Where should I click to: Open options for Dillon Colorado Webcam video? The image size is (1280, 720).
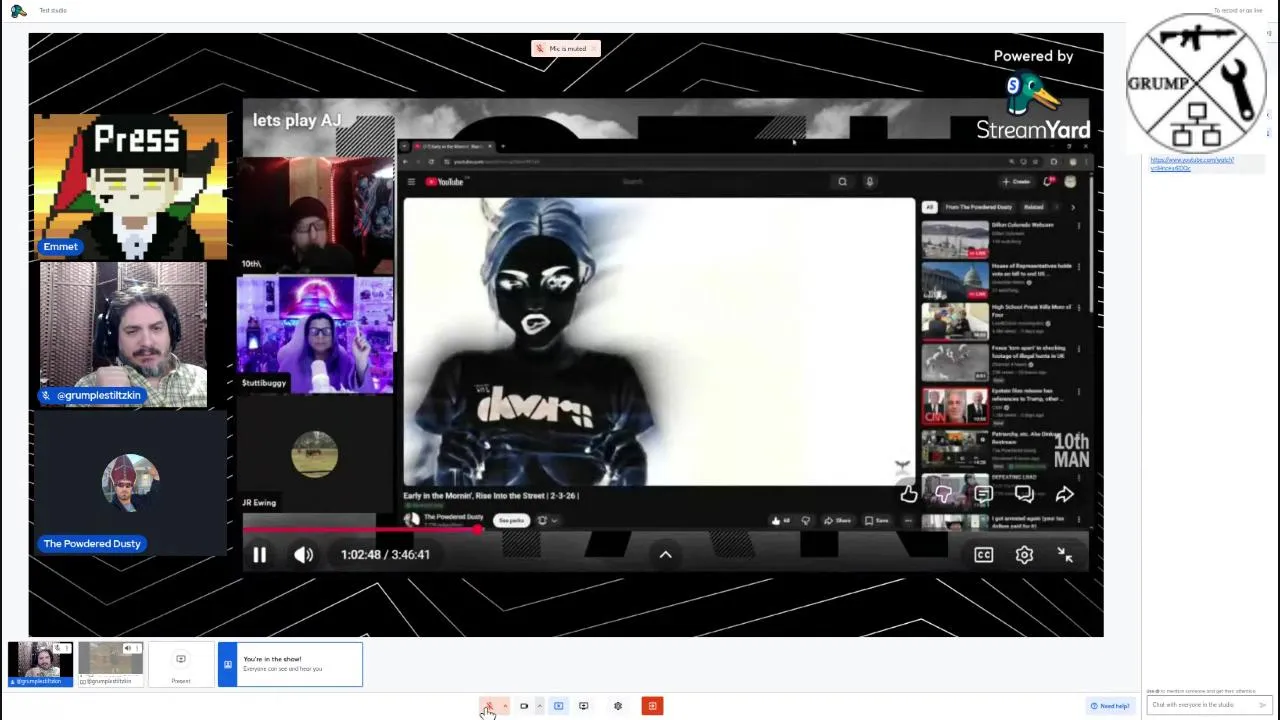coord(1078,226)
